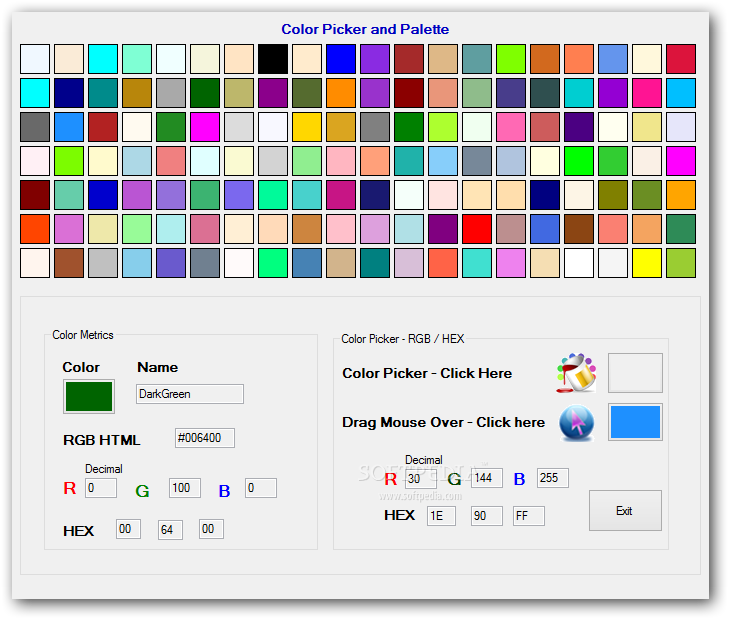Choose the magenta swatch ending the fourth row
The width and height of the screenshot is (729, 619).
(681, 161)
